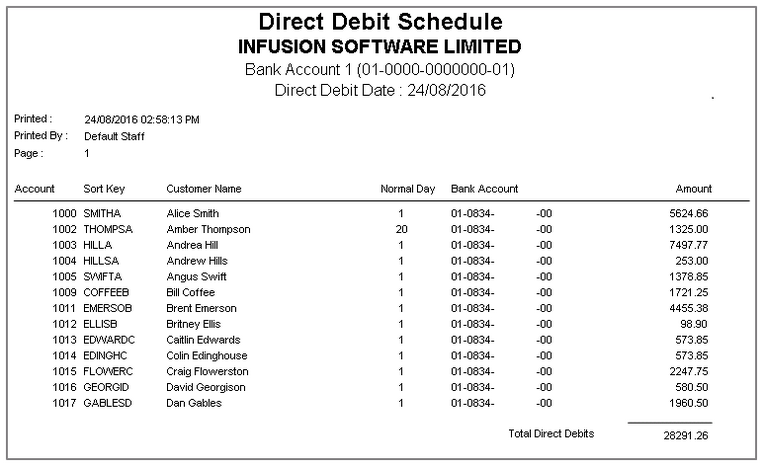Click account 1017 for Dan Gables

pos(64,403)
